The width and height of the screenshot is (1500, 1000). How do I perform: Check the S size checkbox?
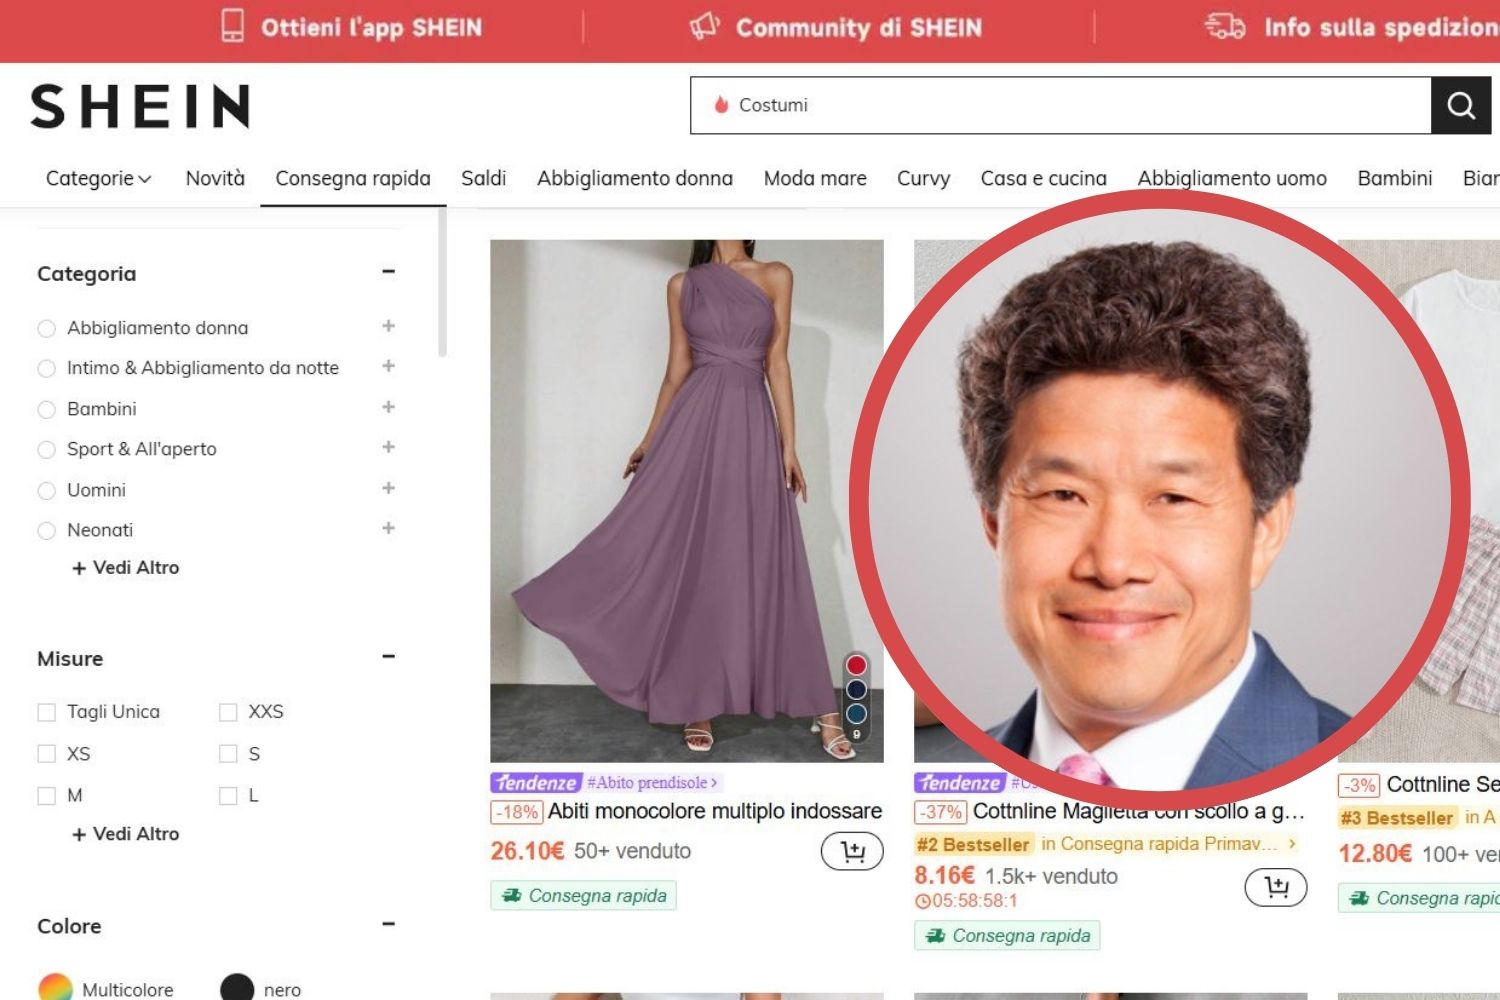pos(228,754)
